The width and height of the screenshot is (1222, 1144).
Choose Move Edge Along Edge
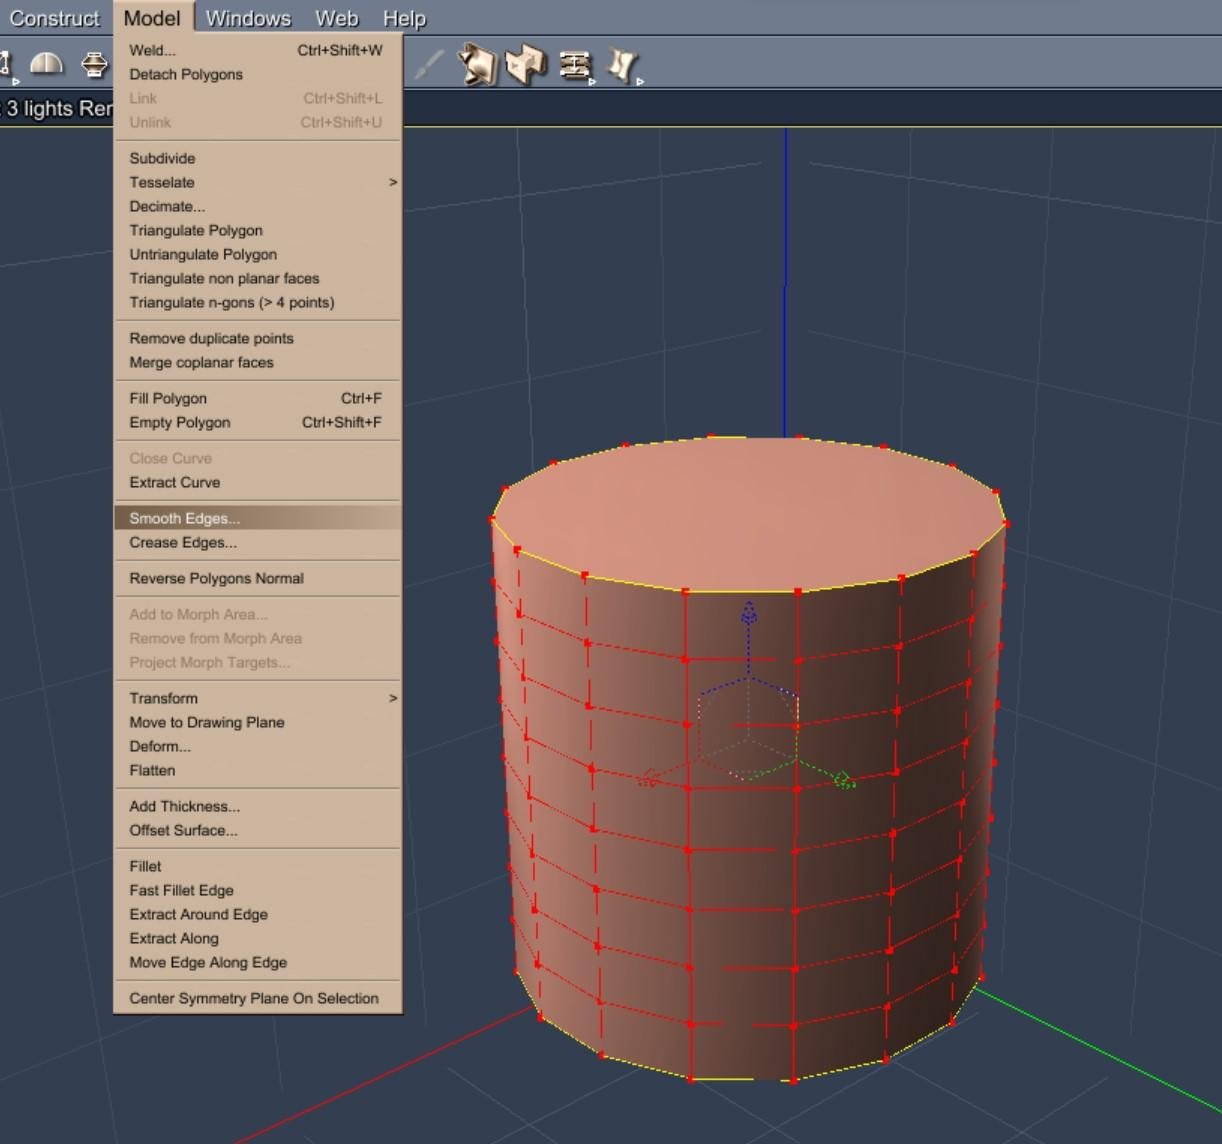coord(258,962)
